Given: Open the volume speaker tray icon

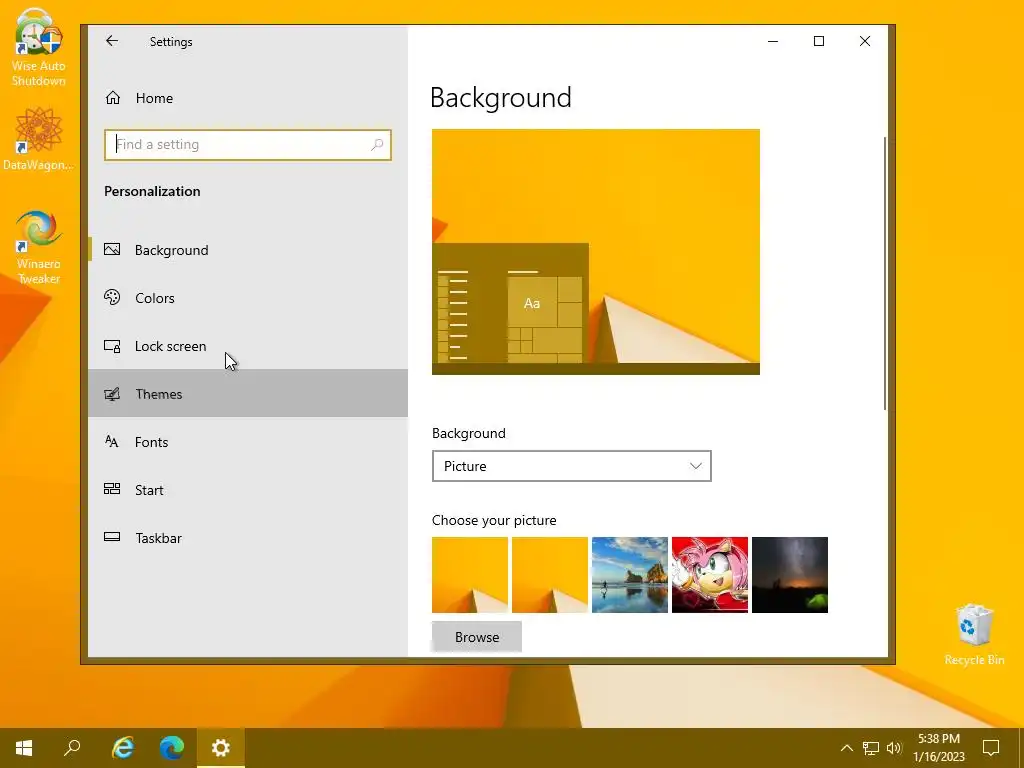Looking at the screenshot, I should 894,748.
